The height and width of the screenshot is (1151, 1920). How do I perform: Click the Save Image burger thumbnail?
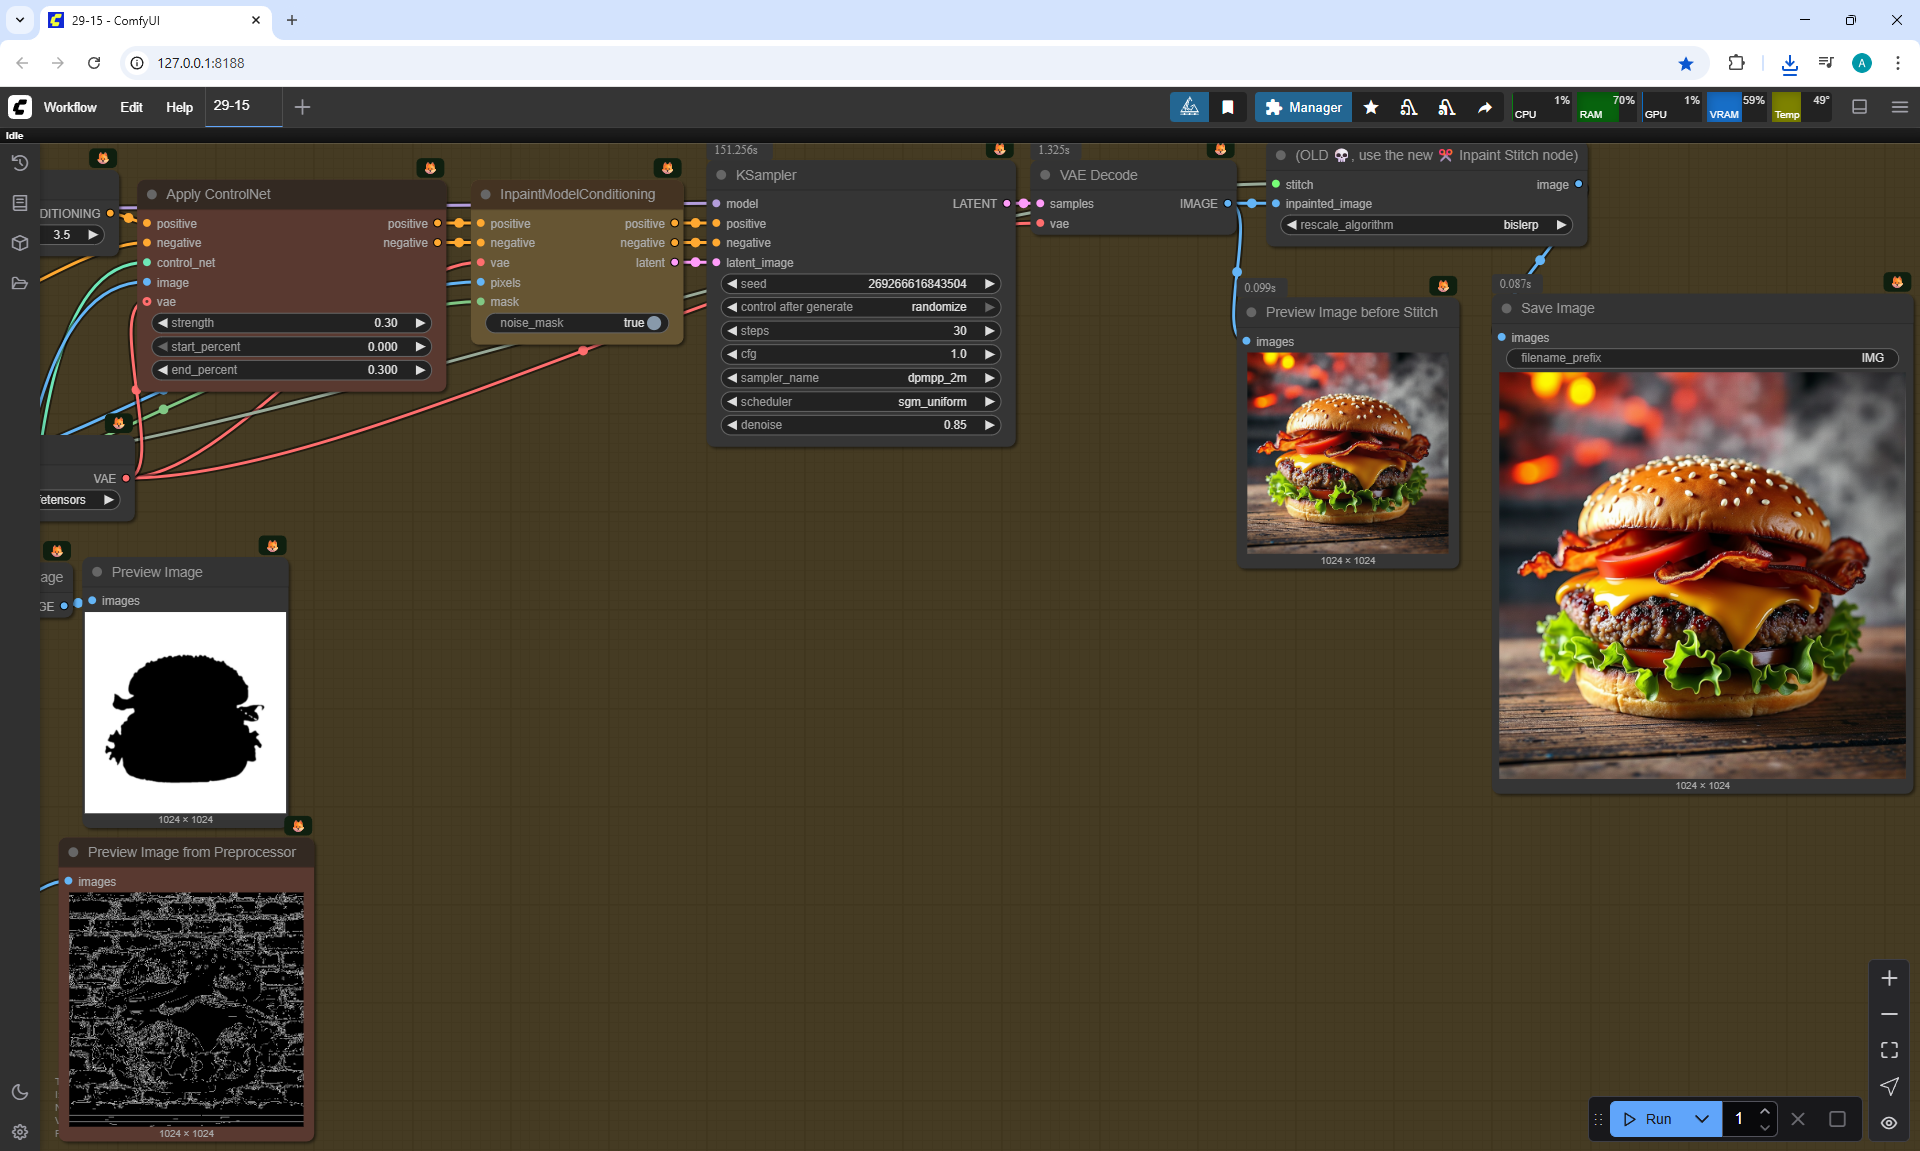(x=1702, y=576)
